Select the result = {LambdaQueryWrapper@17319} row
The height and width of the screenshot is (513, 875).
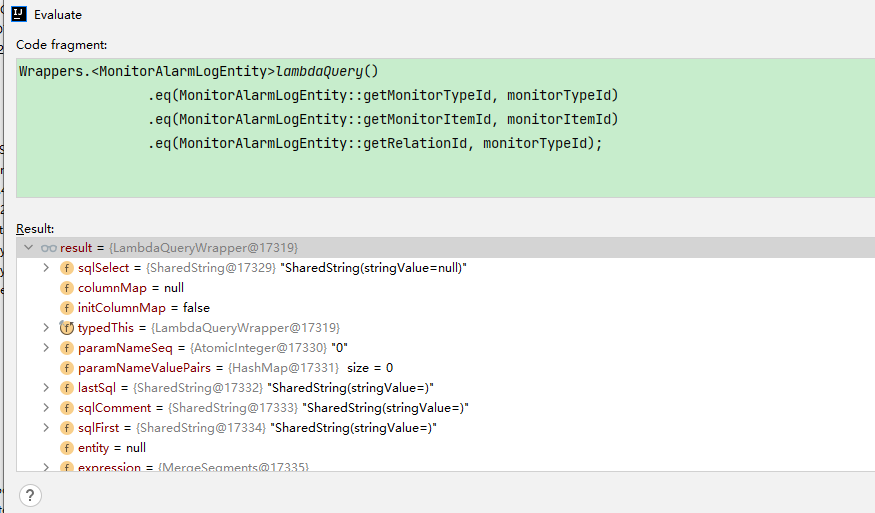tap(445, 247)
